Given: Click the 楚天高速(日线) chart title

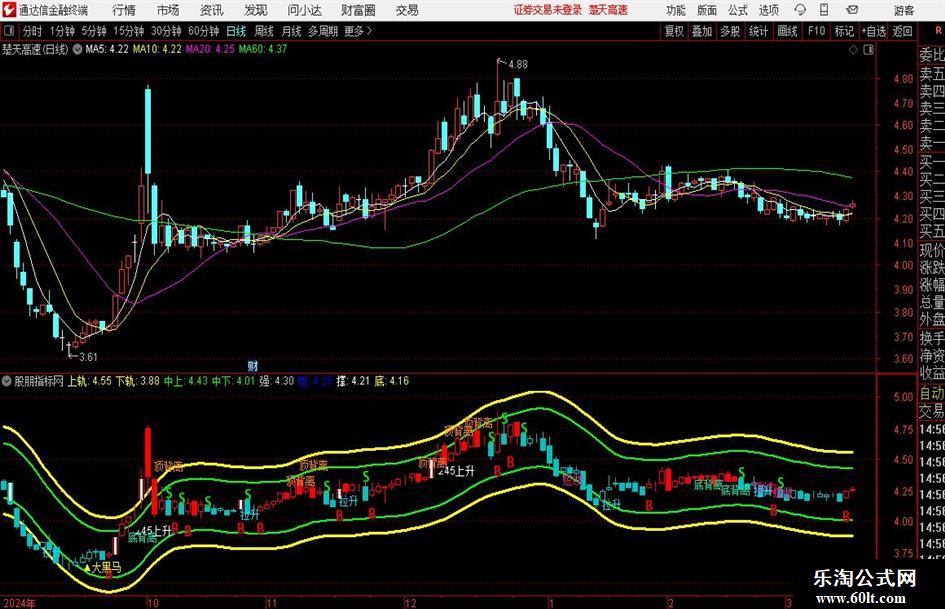Looking at the screenshot, I should coord(35,49).
